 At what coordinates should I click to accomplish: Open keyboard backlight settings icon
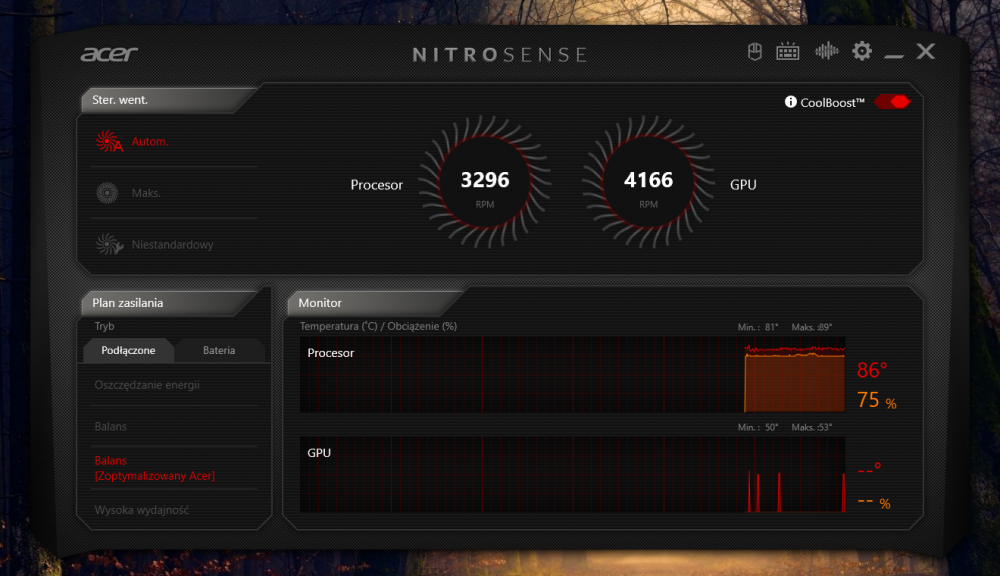[x=788, y=51]
